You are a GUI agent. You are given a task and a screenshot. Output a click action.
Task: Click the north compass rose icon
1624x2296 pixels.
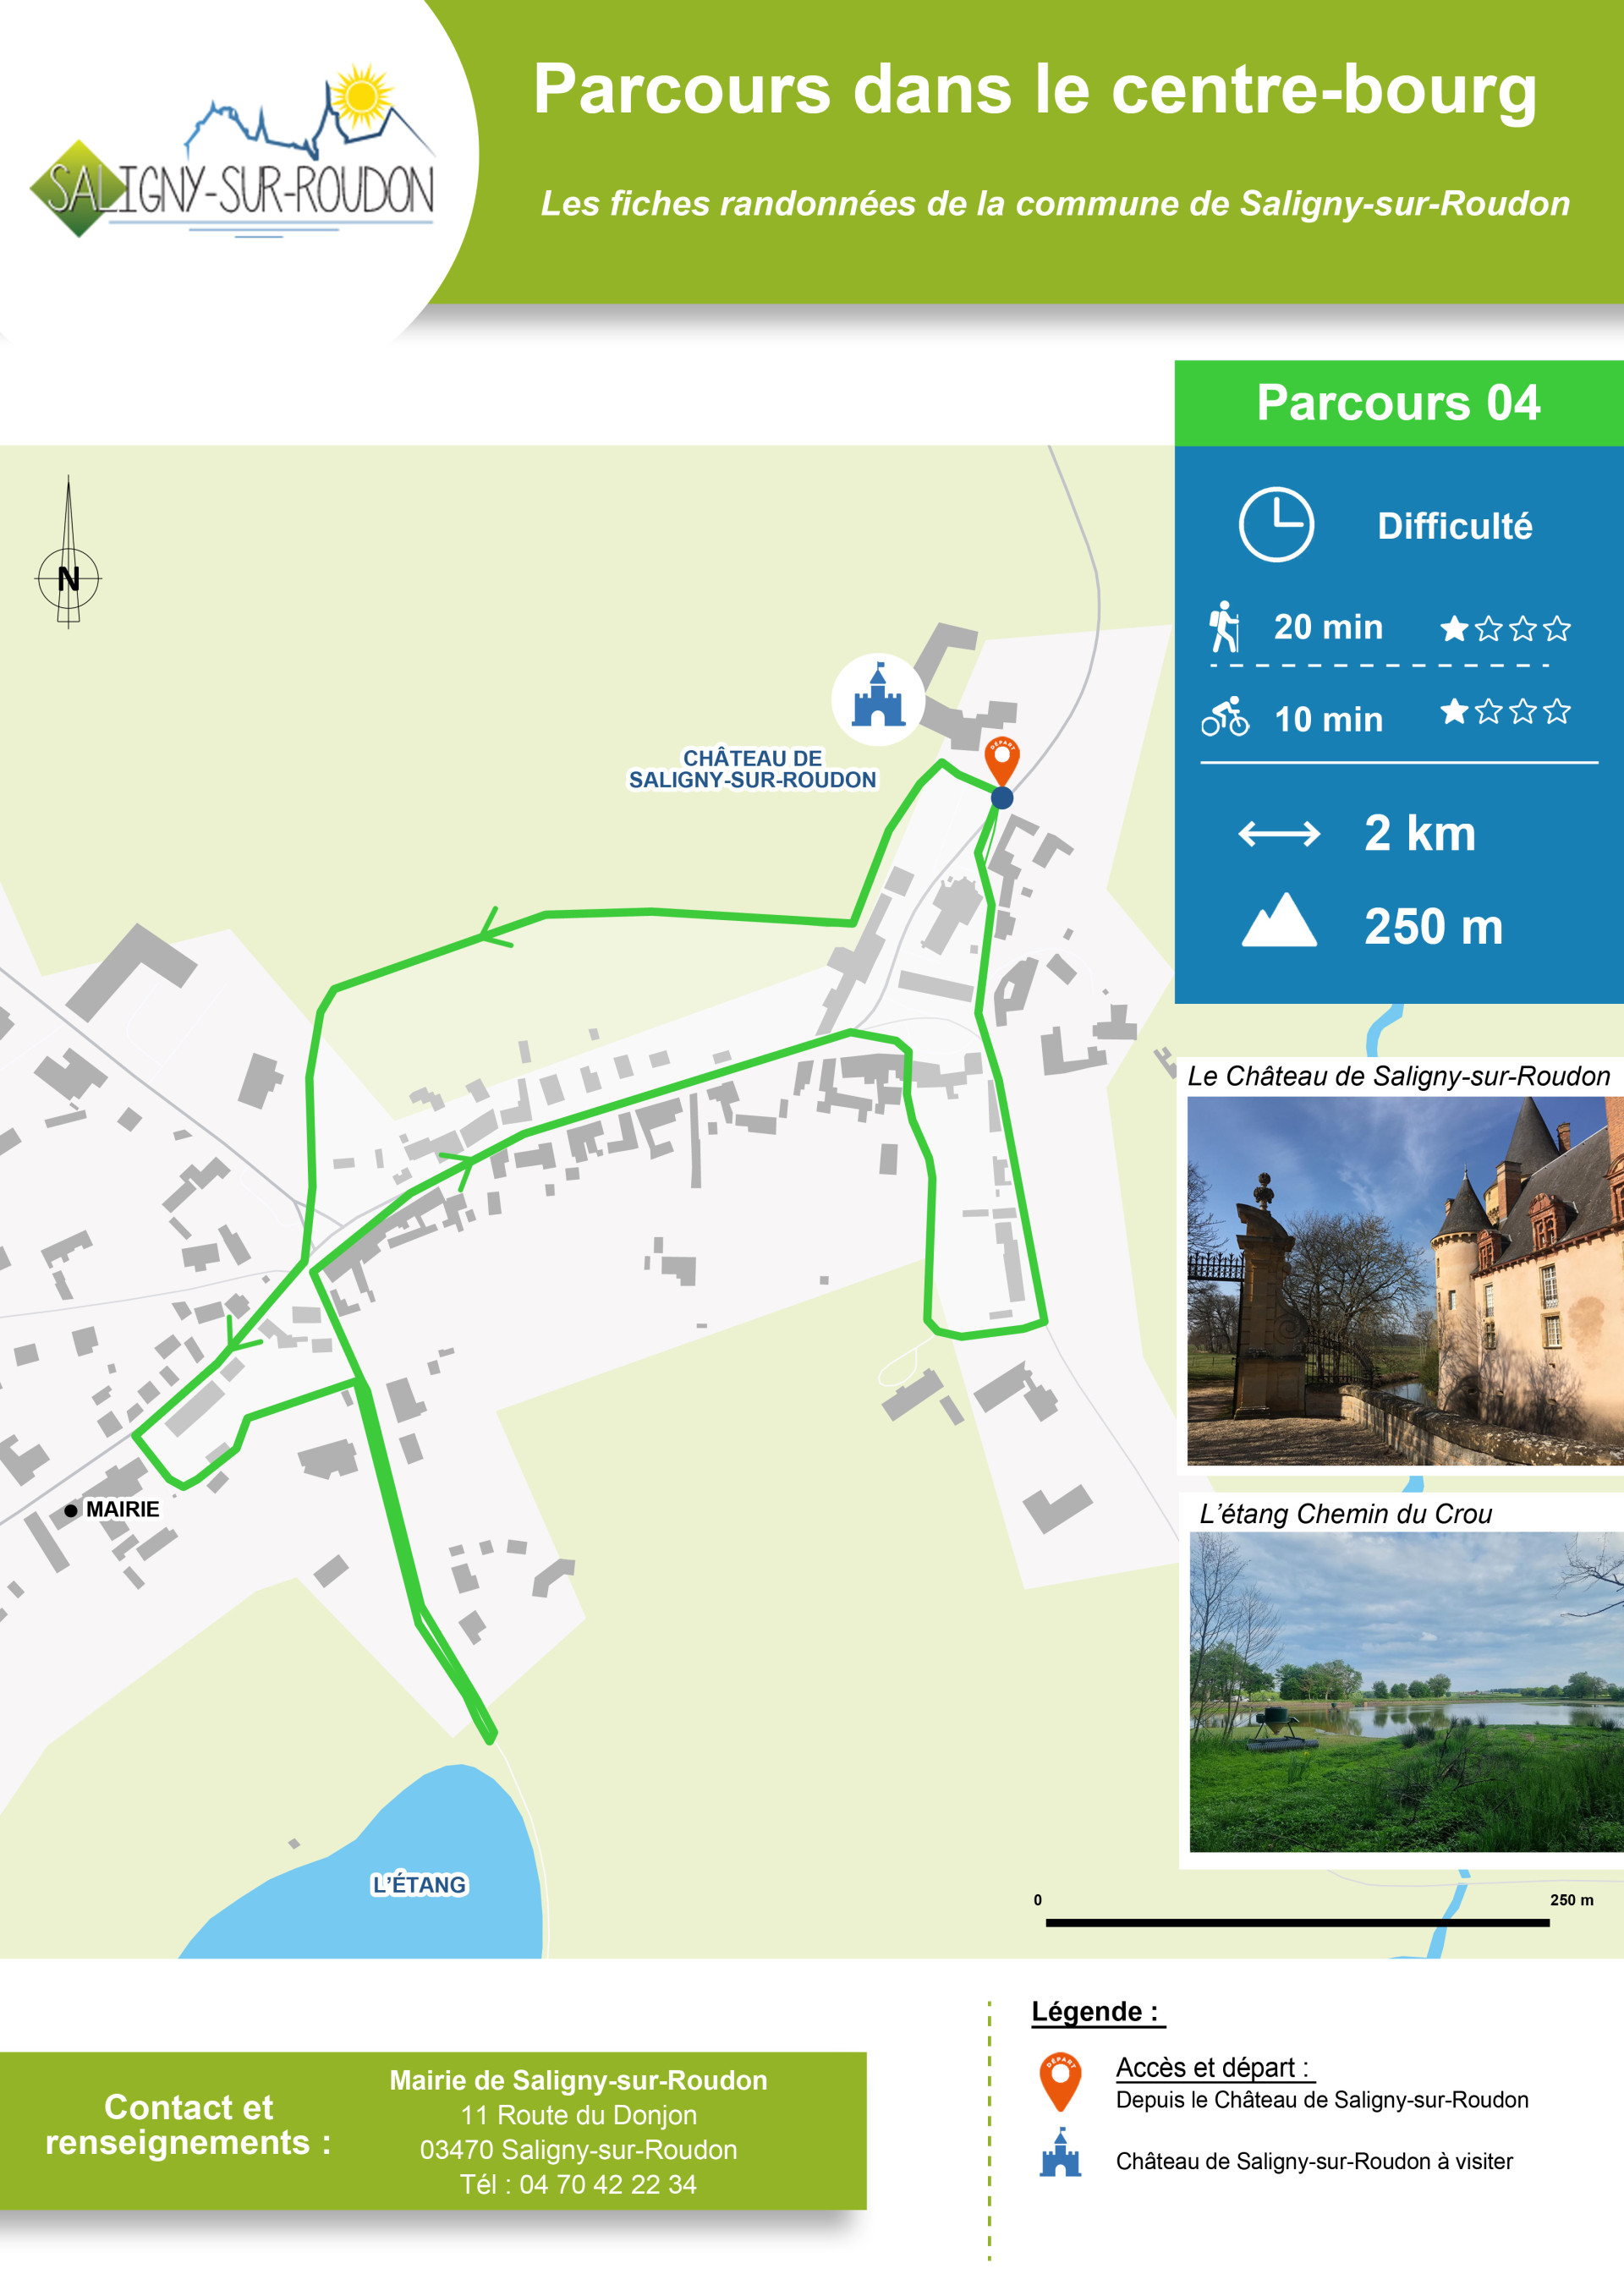(68, 552)
